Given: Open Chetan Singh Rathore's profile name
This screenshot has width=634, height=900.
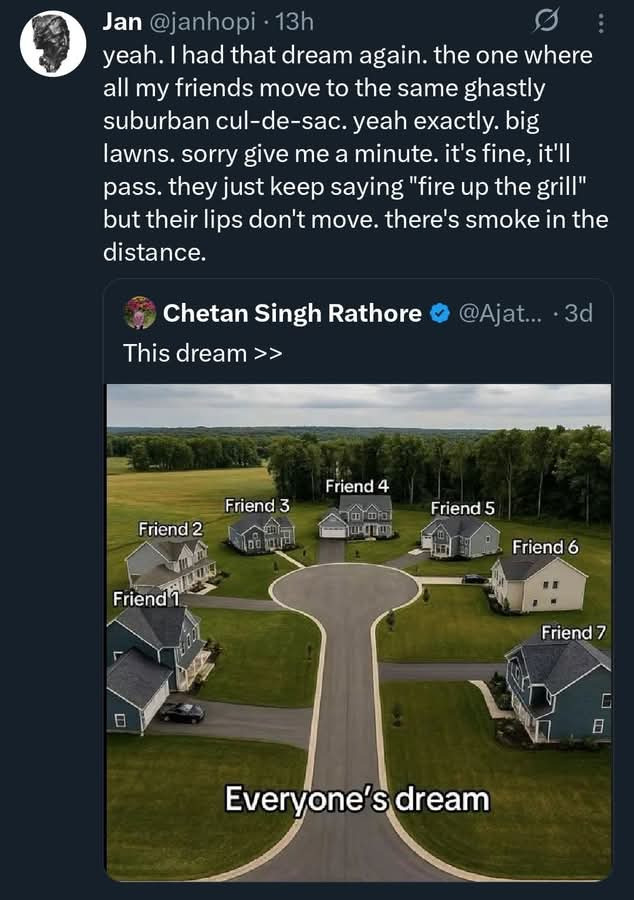Looking at the screenshot, I should point(292,313).
